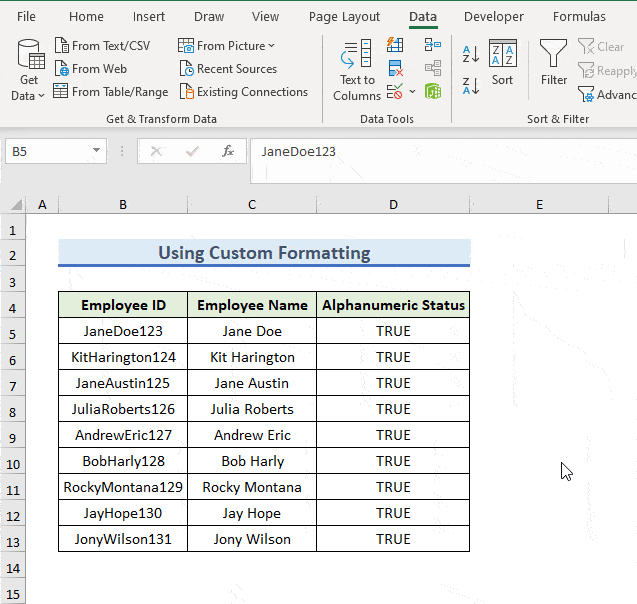This screenshot has height=604, width=637.
Task: Open Existing Connections
Action: coord(244,92)
